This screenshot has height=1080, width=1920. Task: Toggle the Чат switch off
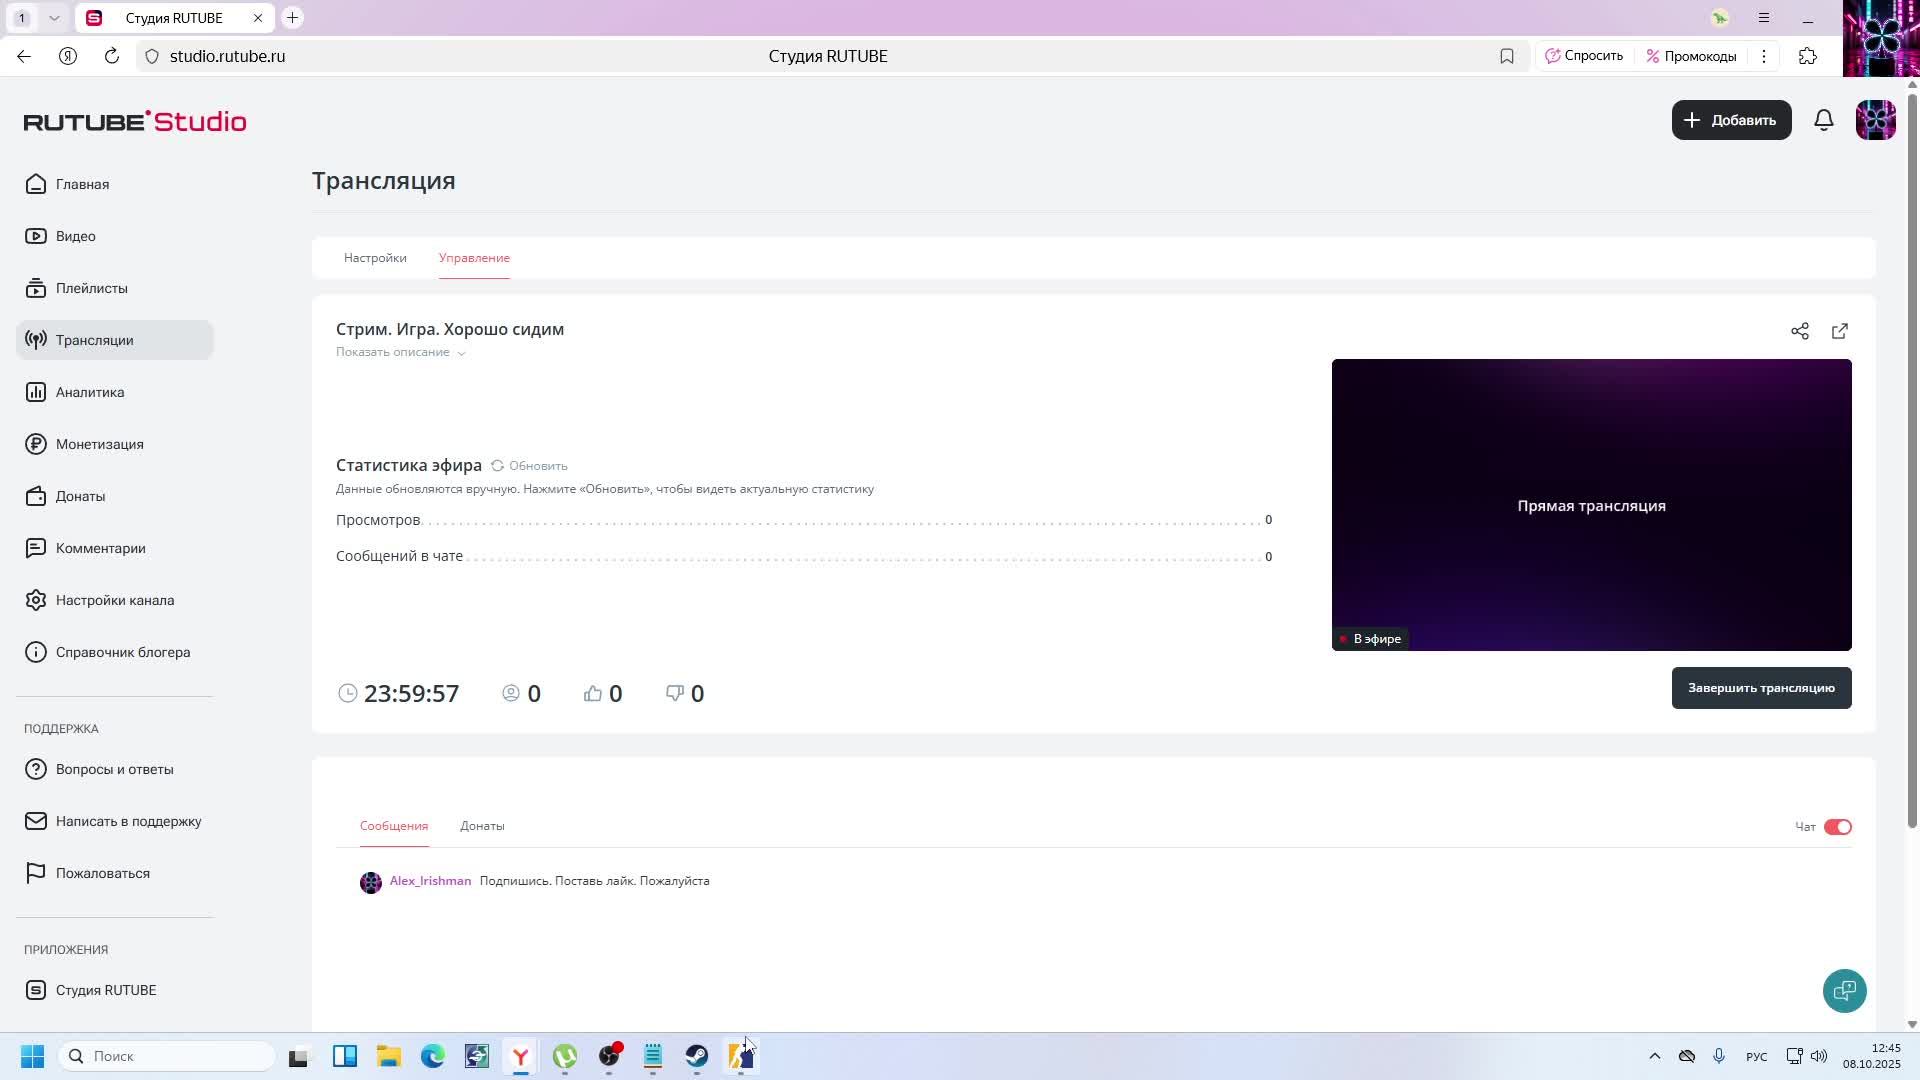click(x=1838, y=827)
